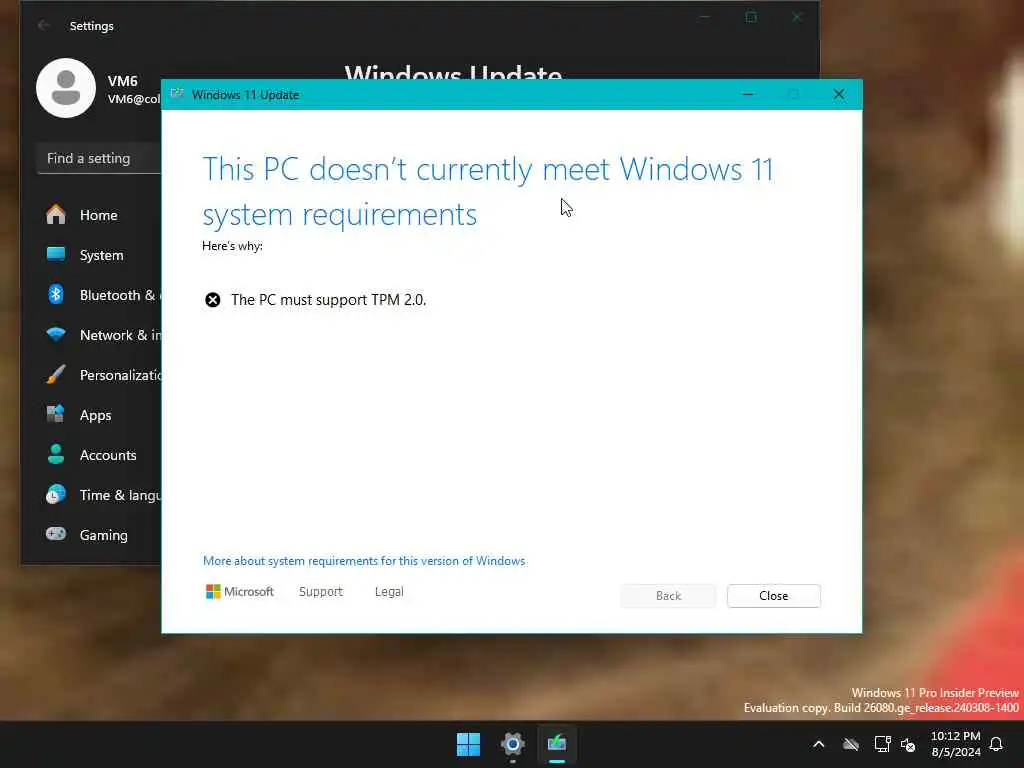Click the VM6 user avatar in Settings
The image size is (1024, 768).
pyautogui.click(x=66, y=88)
